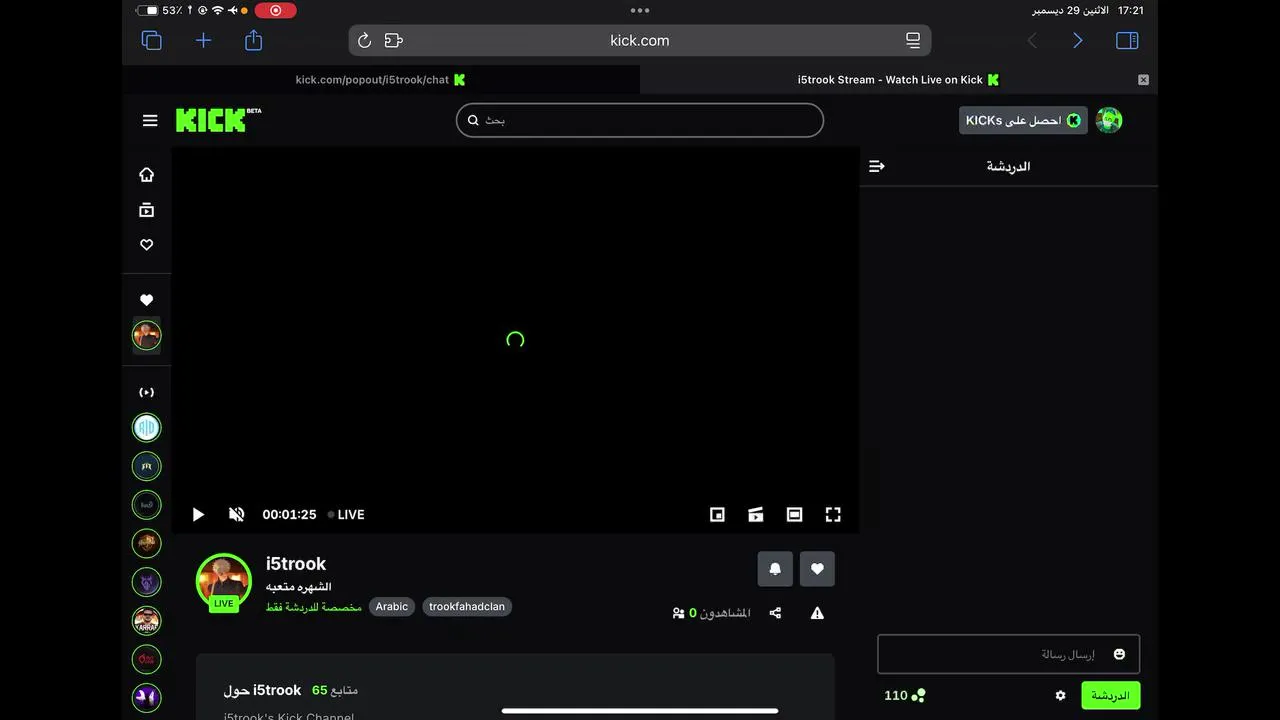This screenshot has height=720, width=1280.
Task: Click the Safari address bar showing kick.com
Action: [640, 40]
